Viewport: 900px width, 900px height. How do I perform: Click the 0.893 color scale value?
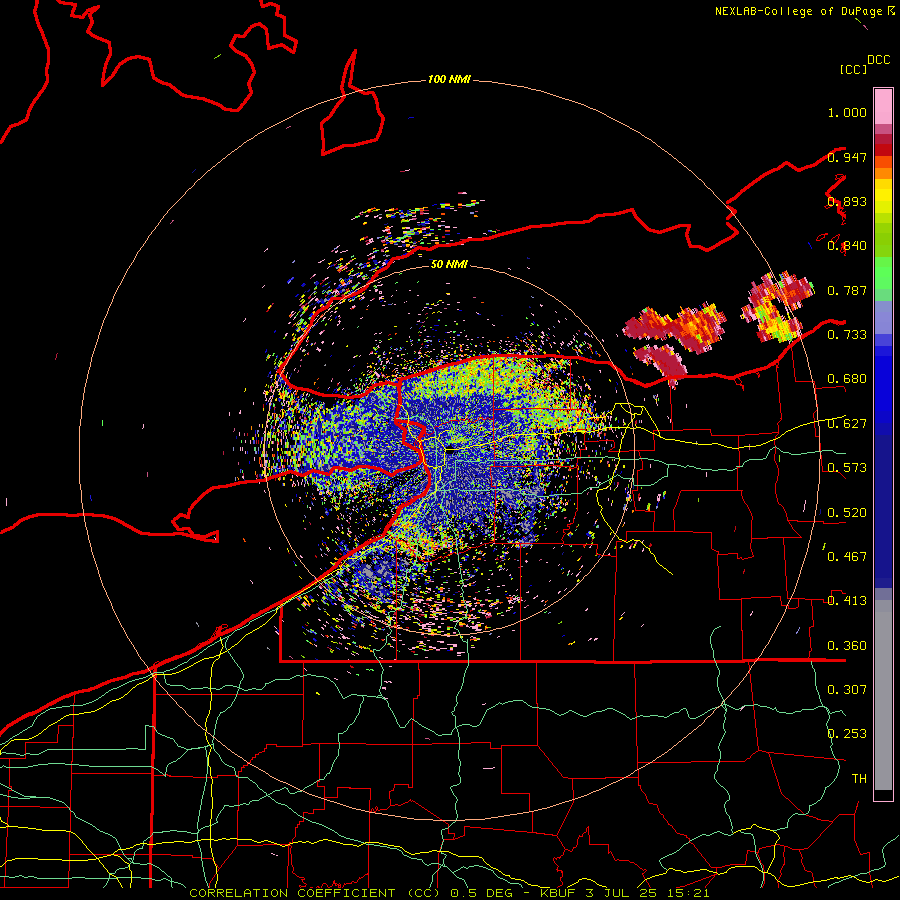(847, 201)
